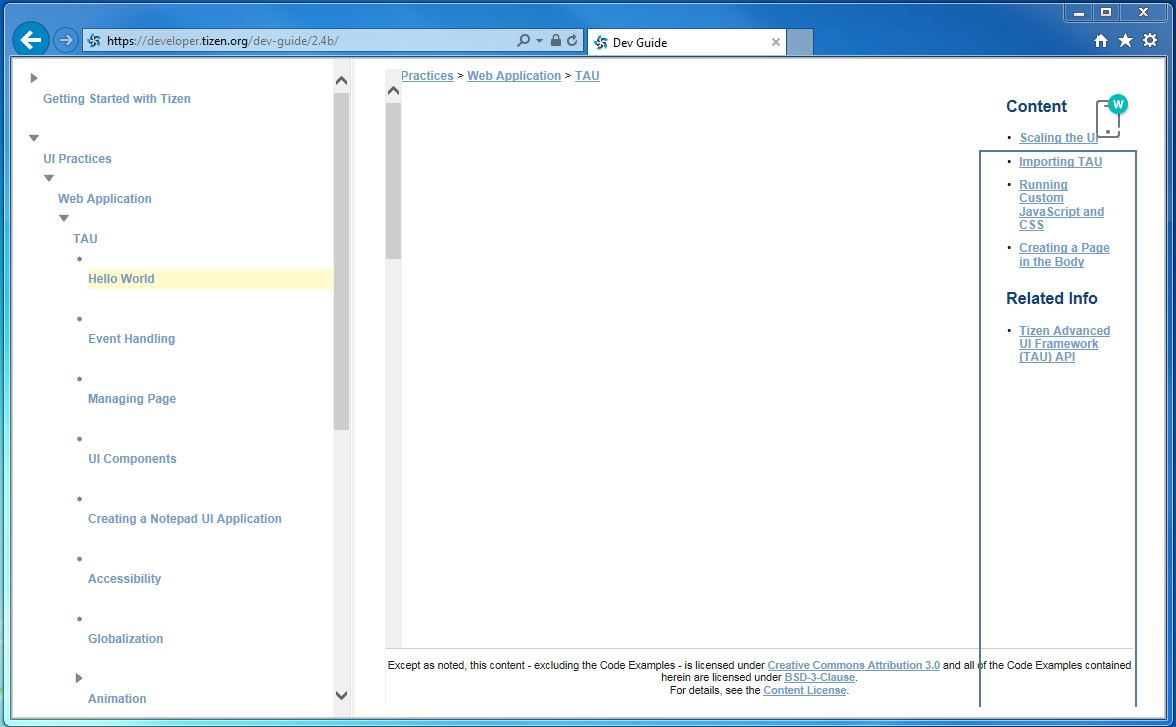Open favorites star icon

(x=1125, y=41)
